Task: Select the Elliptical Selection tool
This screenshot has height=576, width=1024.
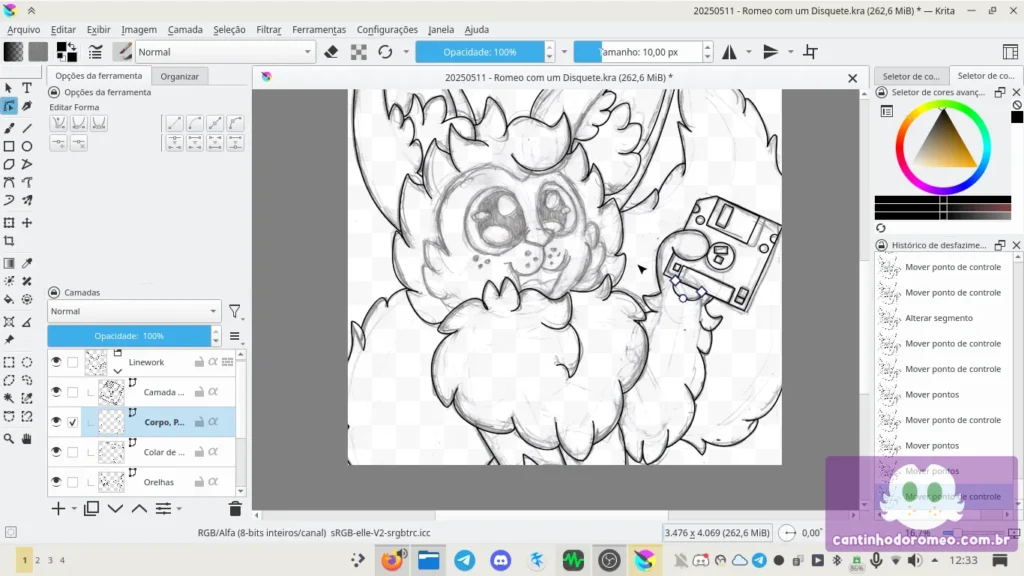Action: pos(27,362)
